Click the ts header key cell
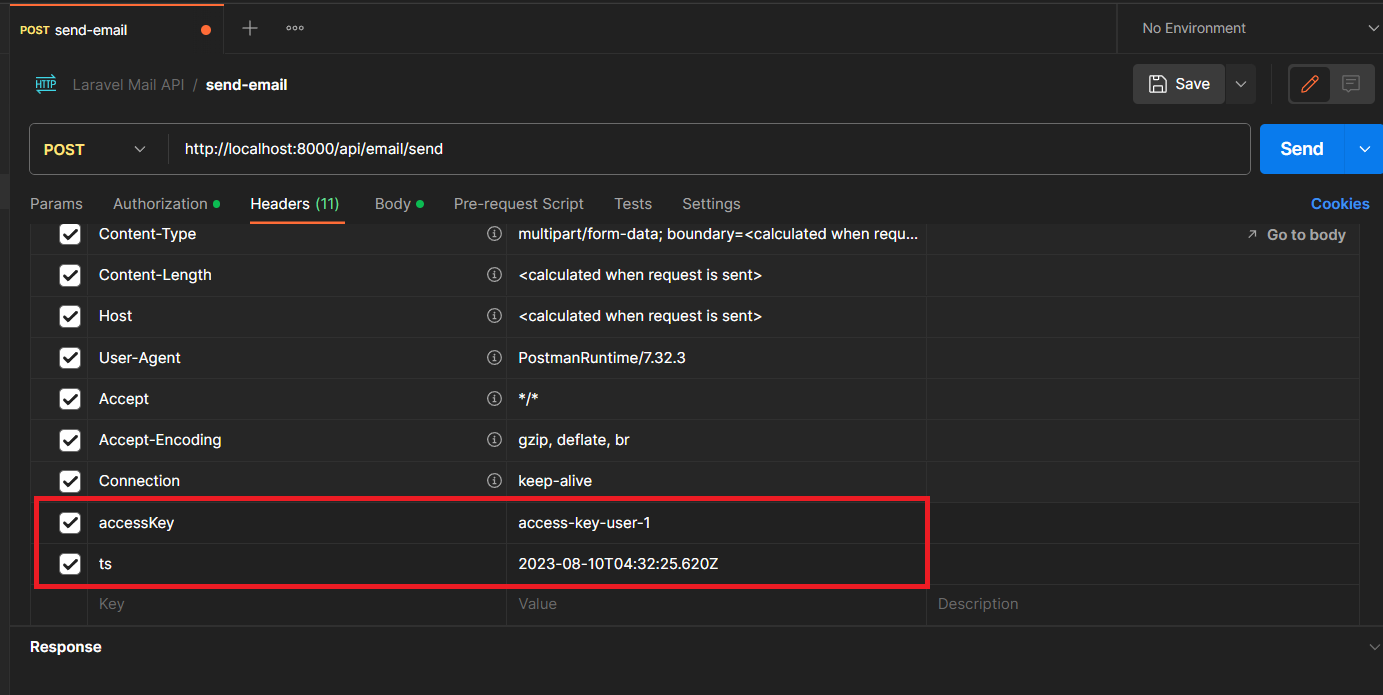 [297, 564]
